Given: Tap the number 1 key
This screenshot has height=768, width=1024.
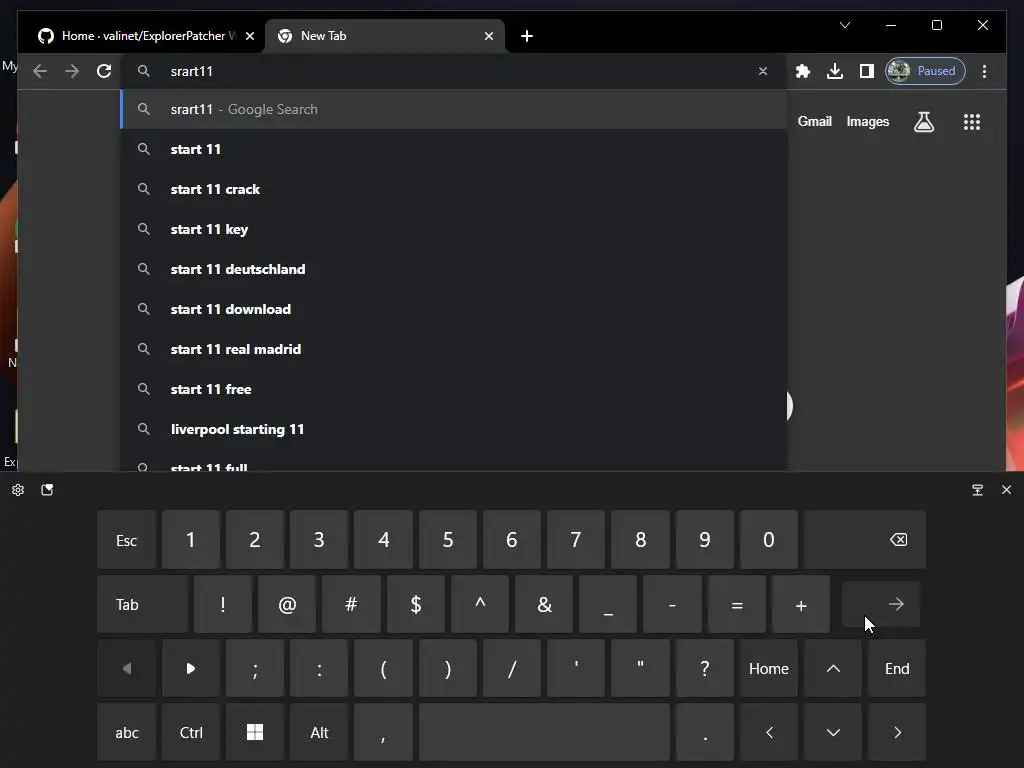Looking at the screenshot, I should click(x=190, y=540).
